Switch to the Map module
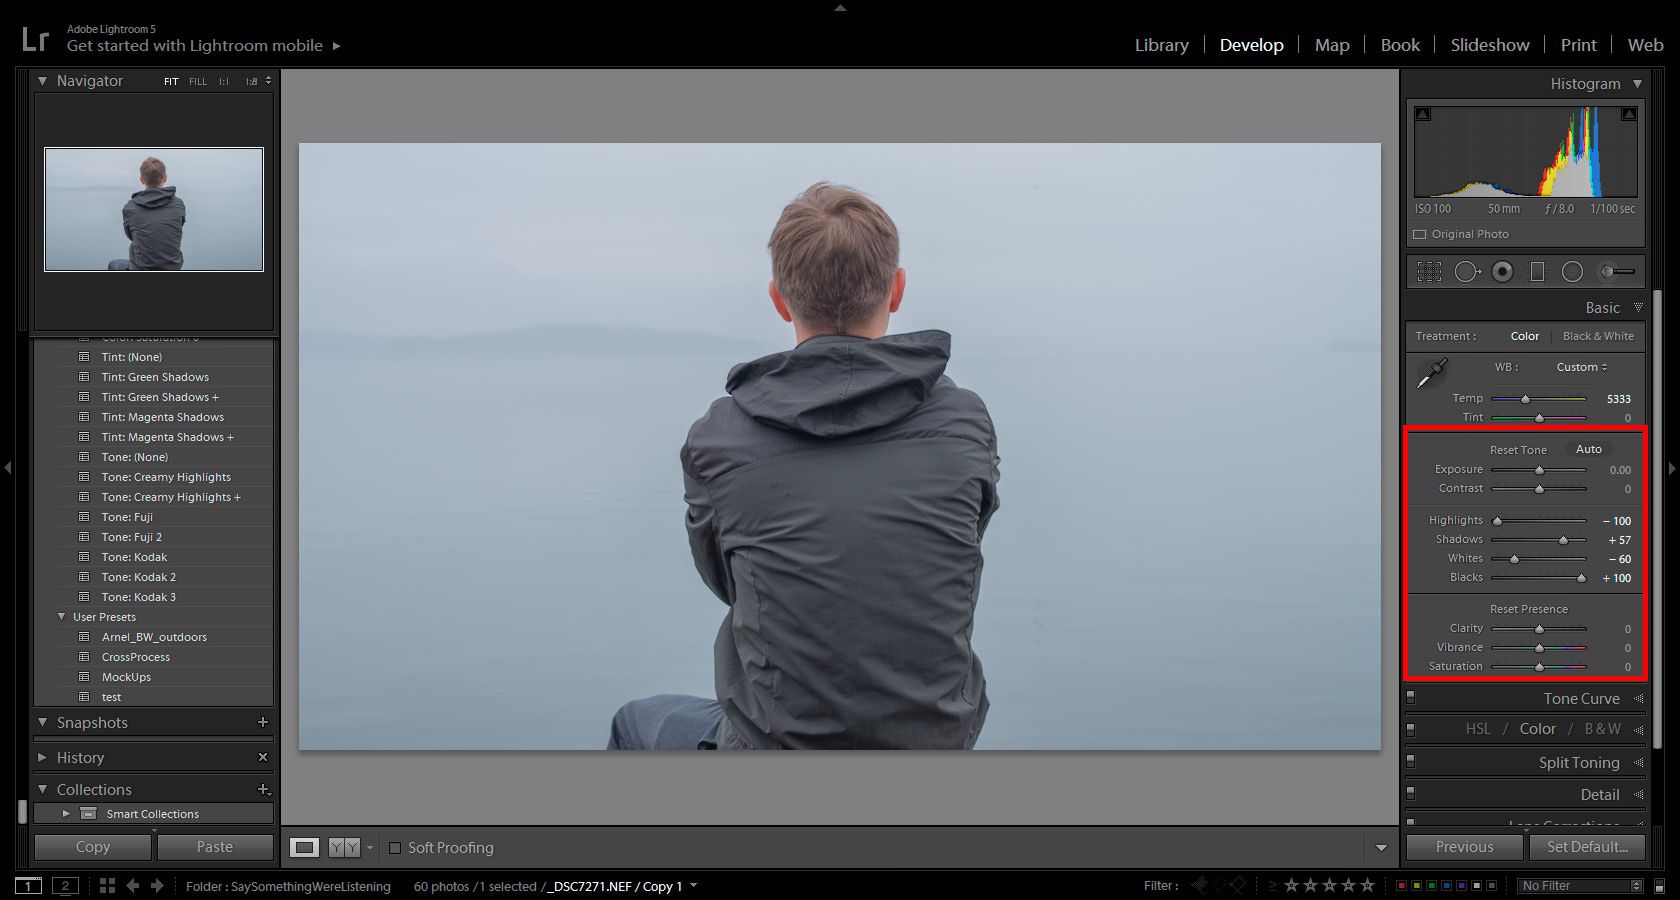Screen dimensions: 1680x900 1332,45
